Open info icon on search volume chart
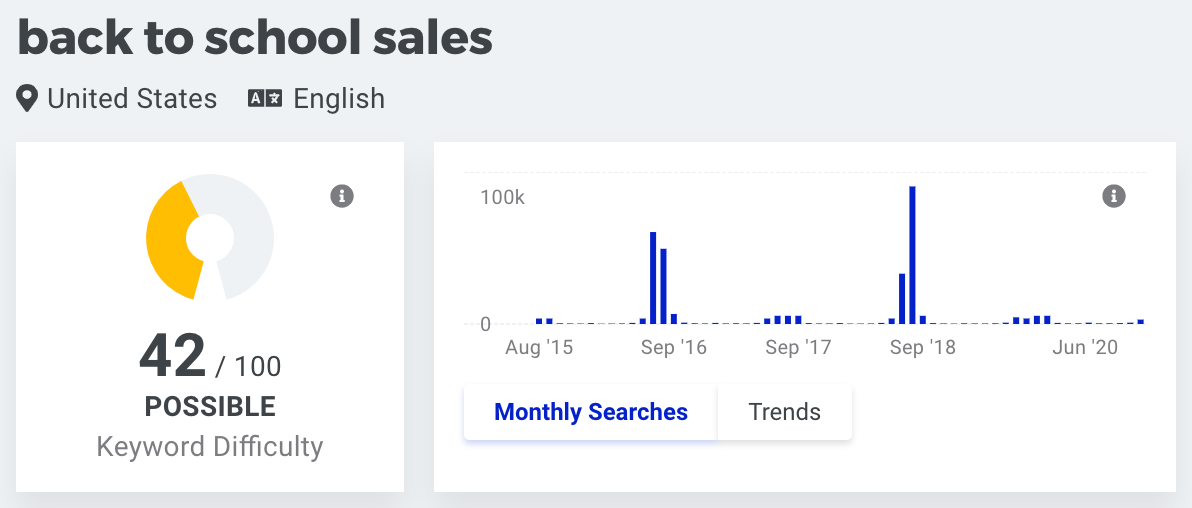This screenshot has width=1192, height=508. (1114, 196)
